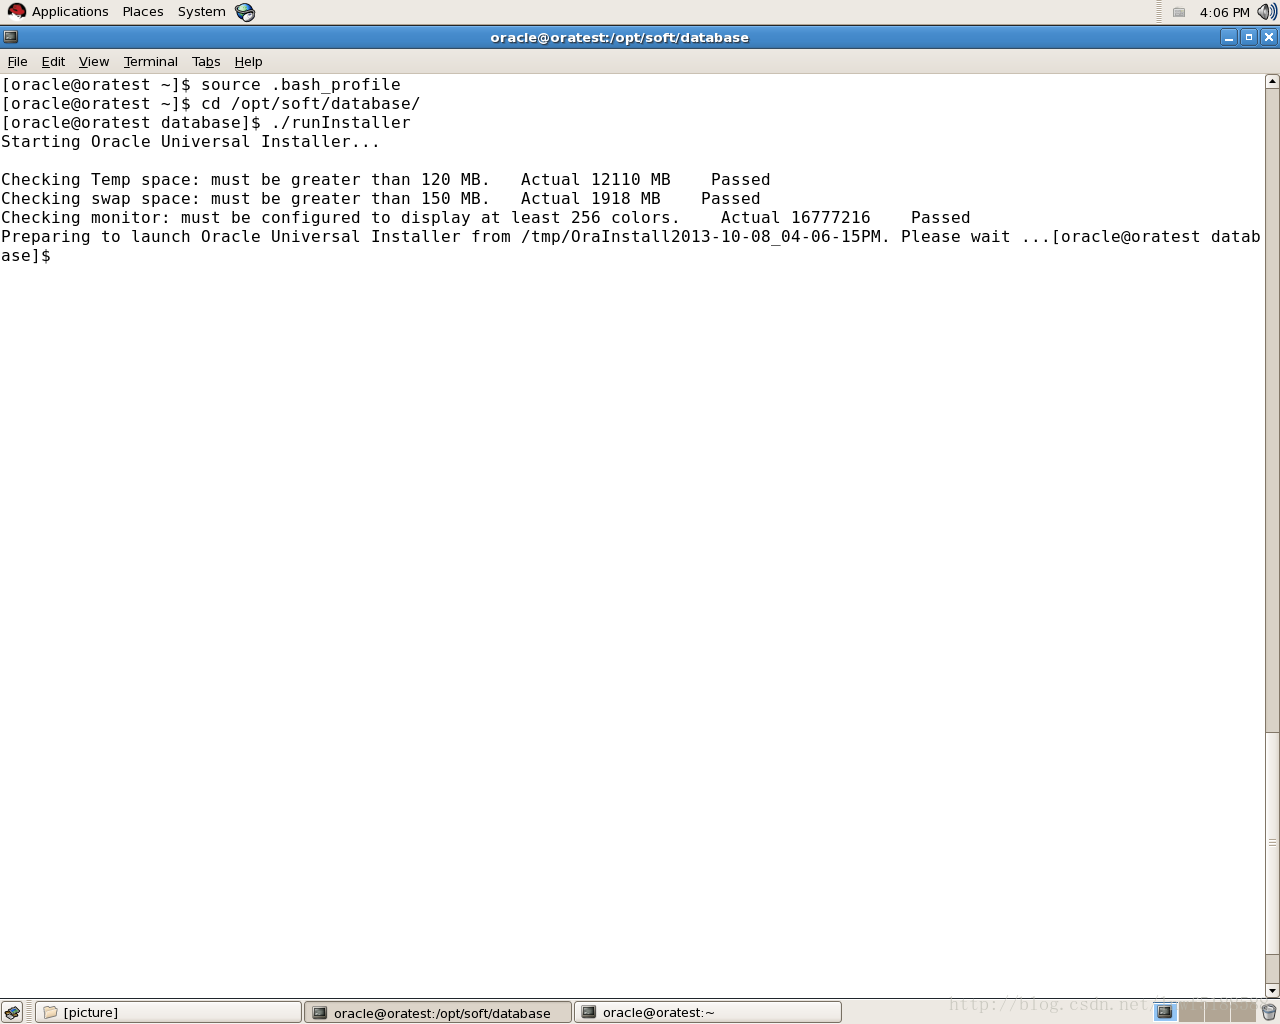Image resolution: width=1280 pixels, height=1024 pixels.
Task: Open the Places menu
Action: (x=143, y=12)
